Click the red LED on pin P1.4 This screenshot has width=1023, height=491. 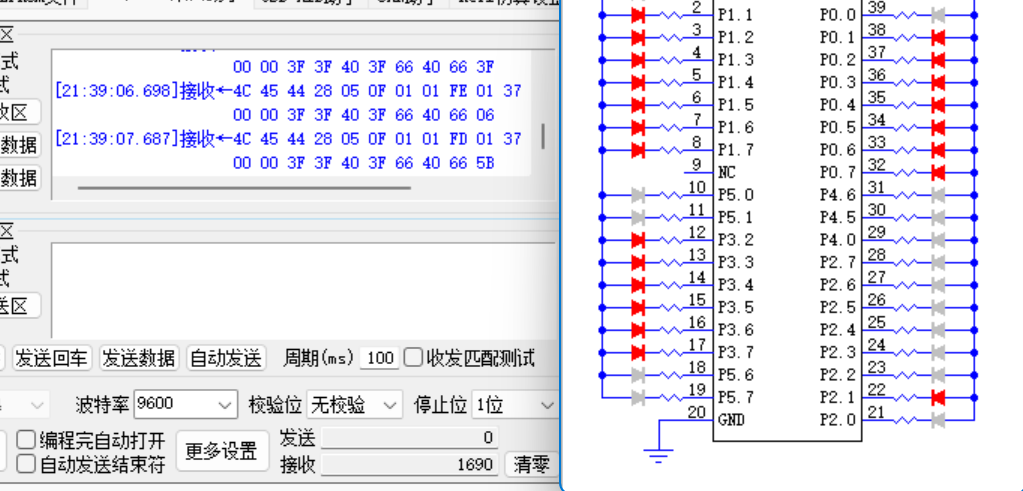(x=638, y=83)
